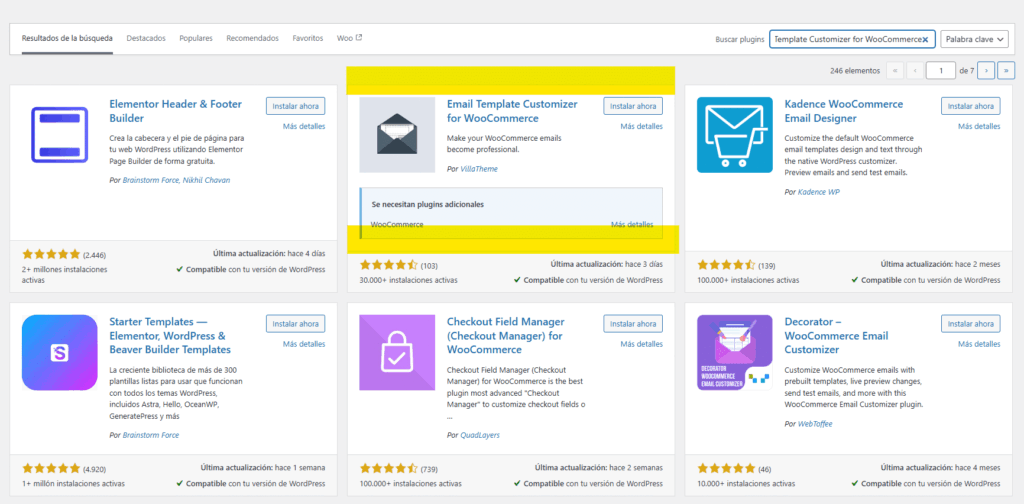The image size is (1024, 504).
Task: Open Más detalles under Email Template Customizer install button
Action: tap(641, 126)
